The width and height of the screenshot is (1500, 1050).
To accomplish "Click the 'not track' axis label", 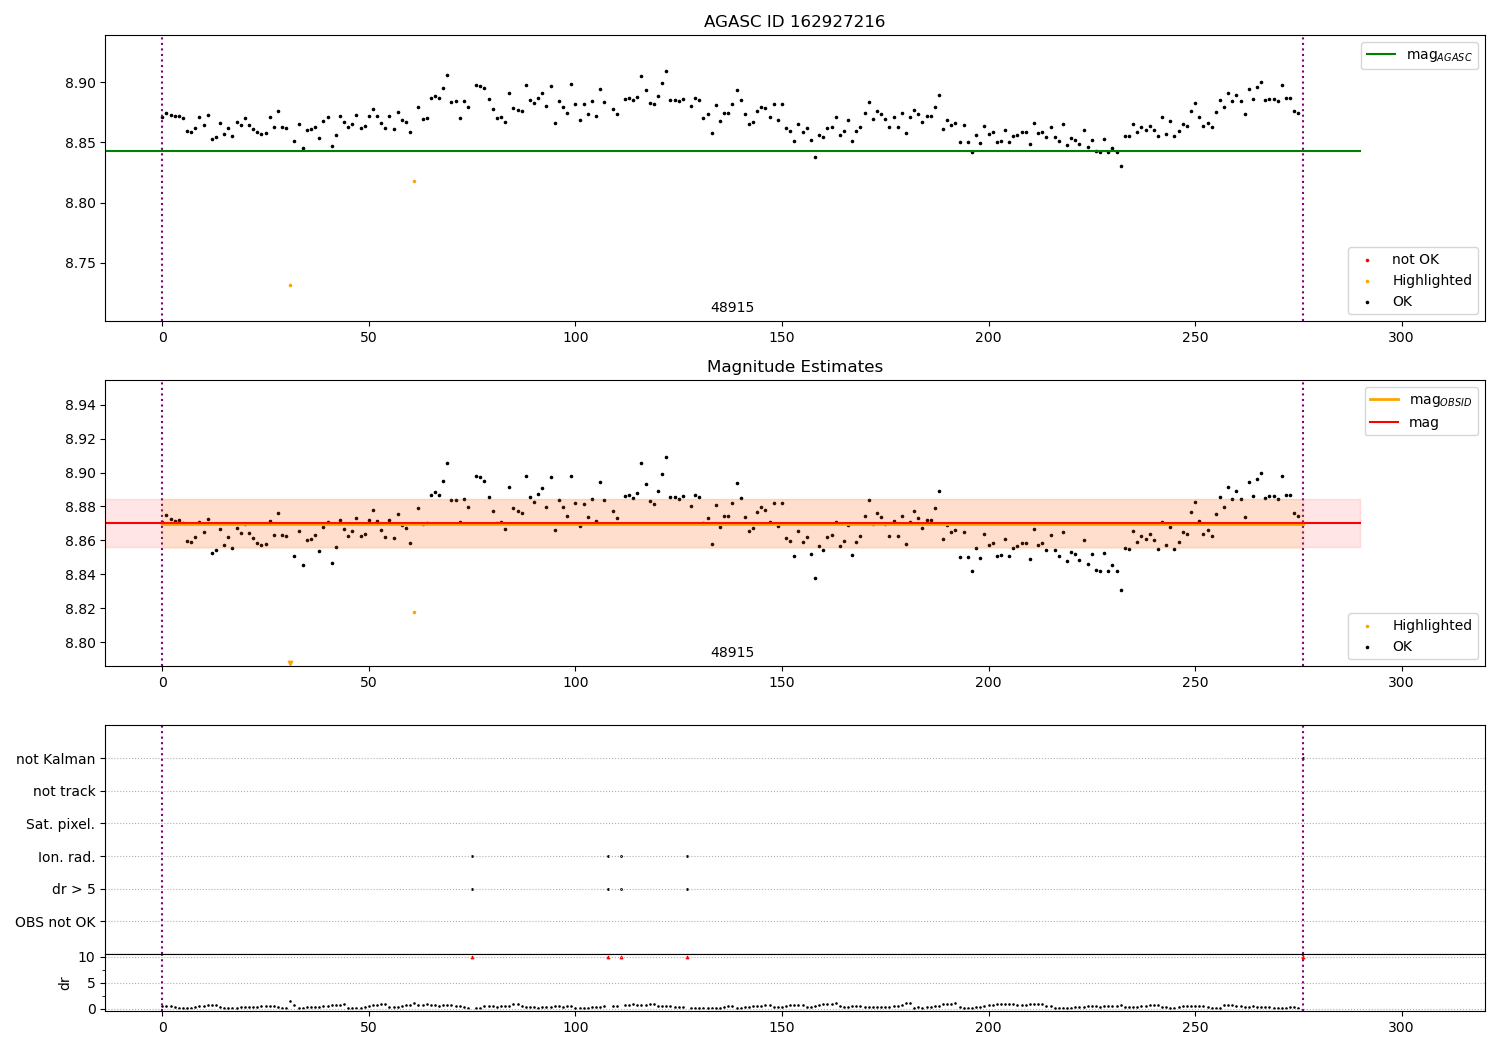I will pos(64,792).
